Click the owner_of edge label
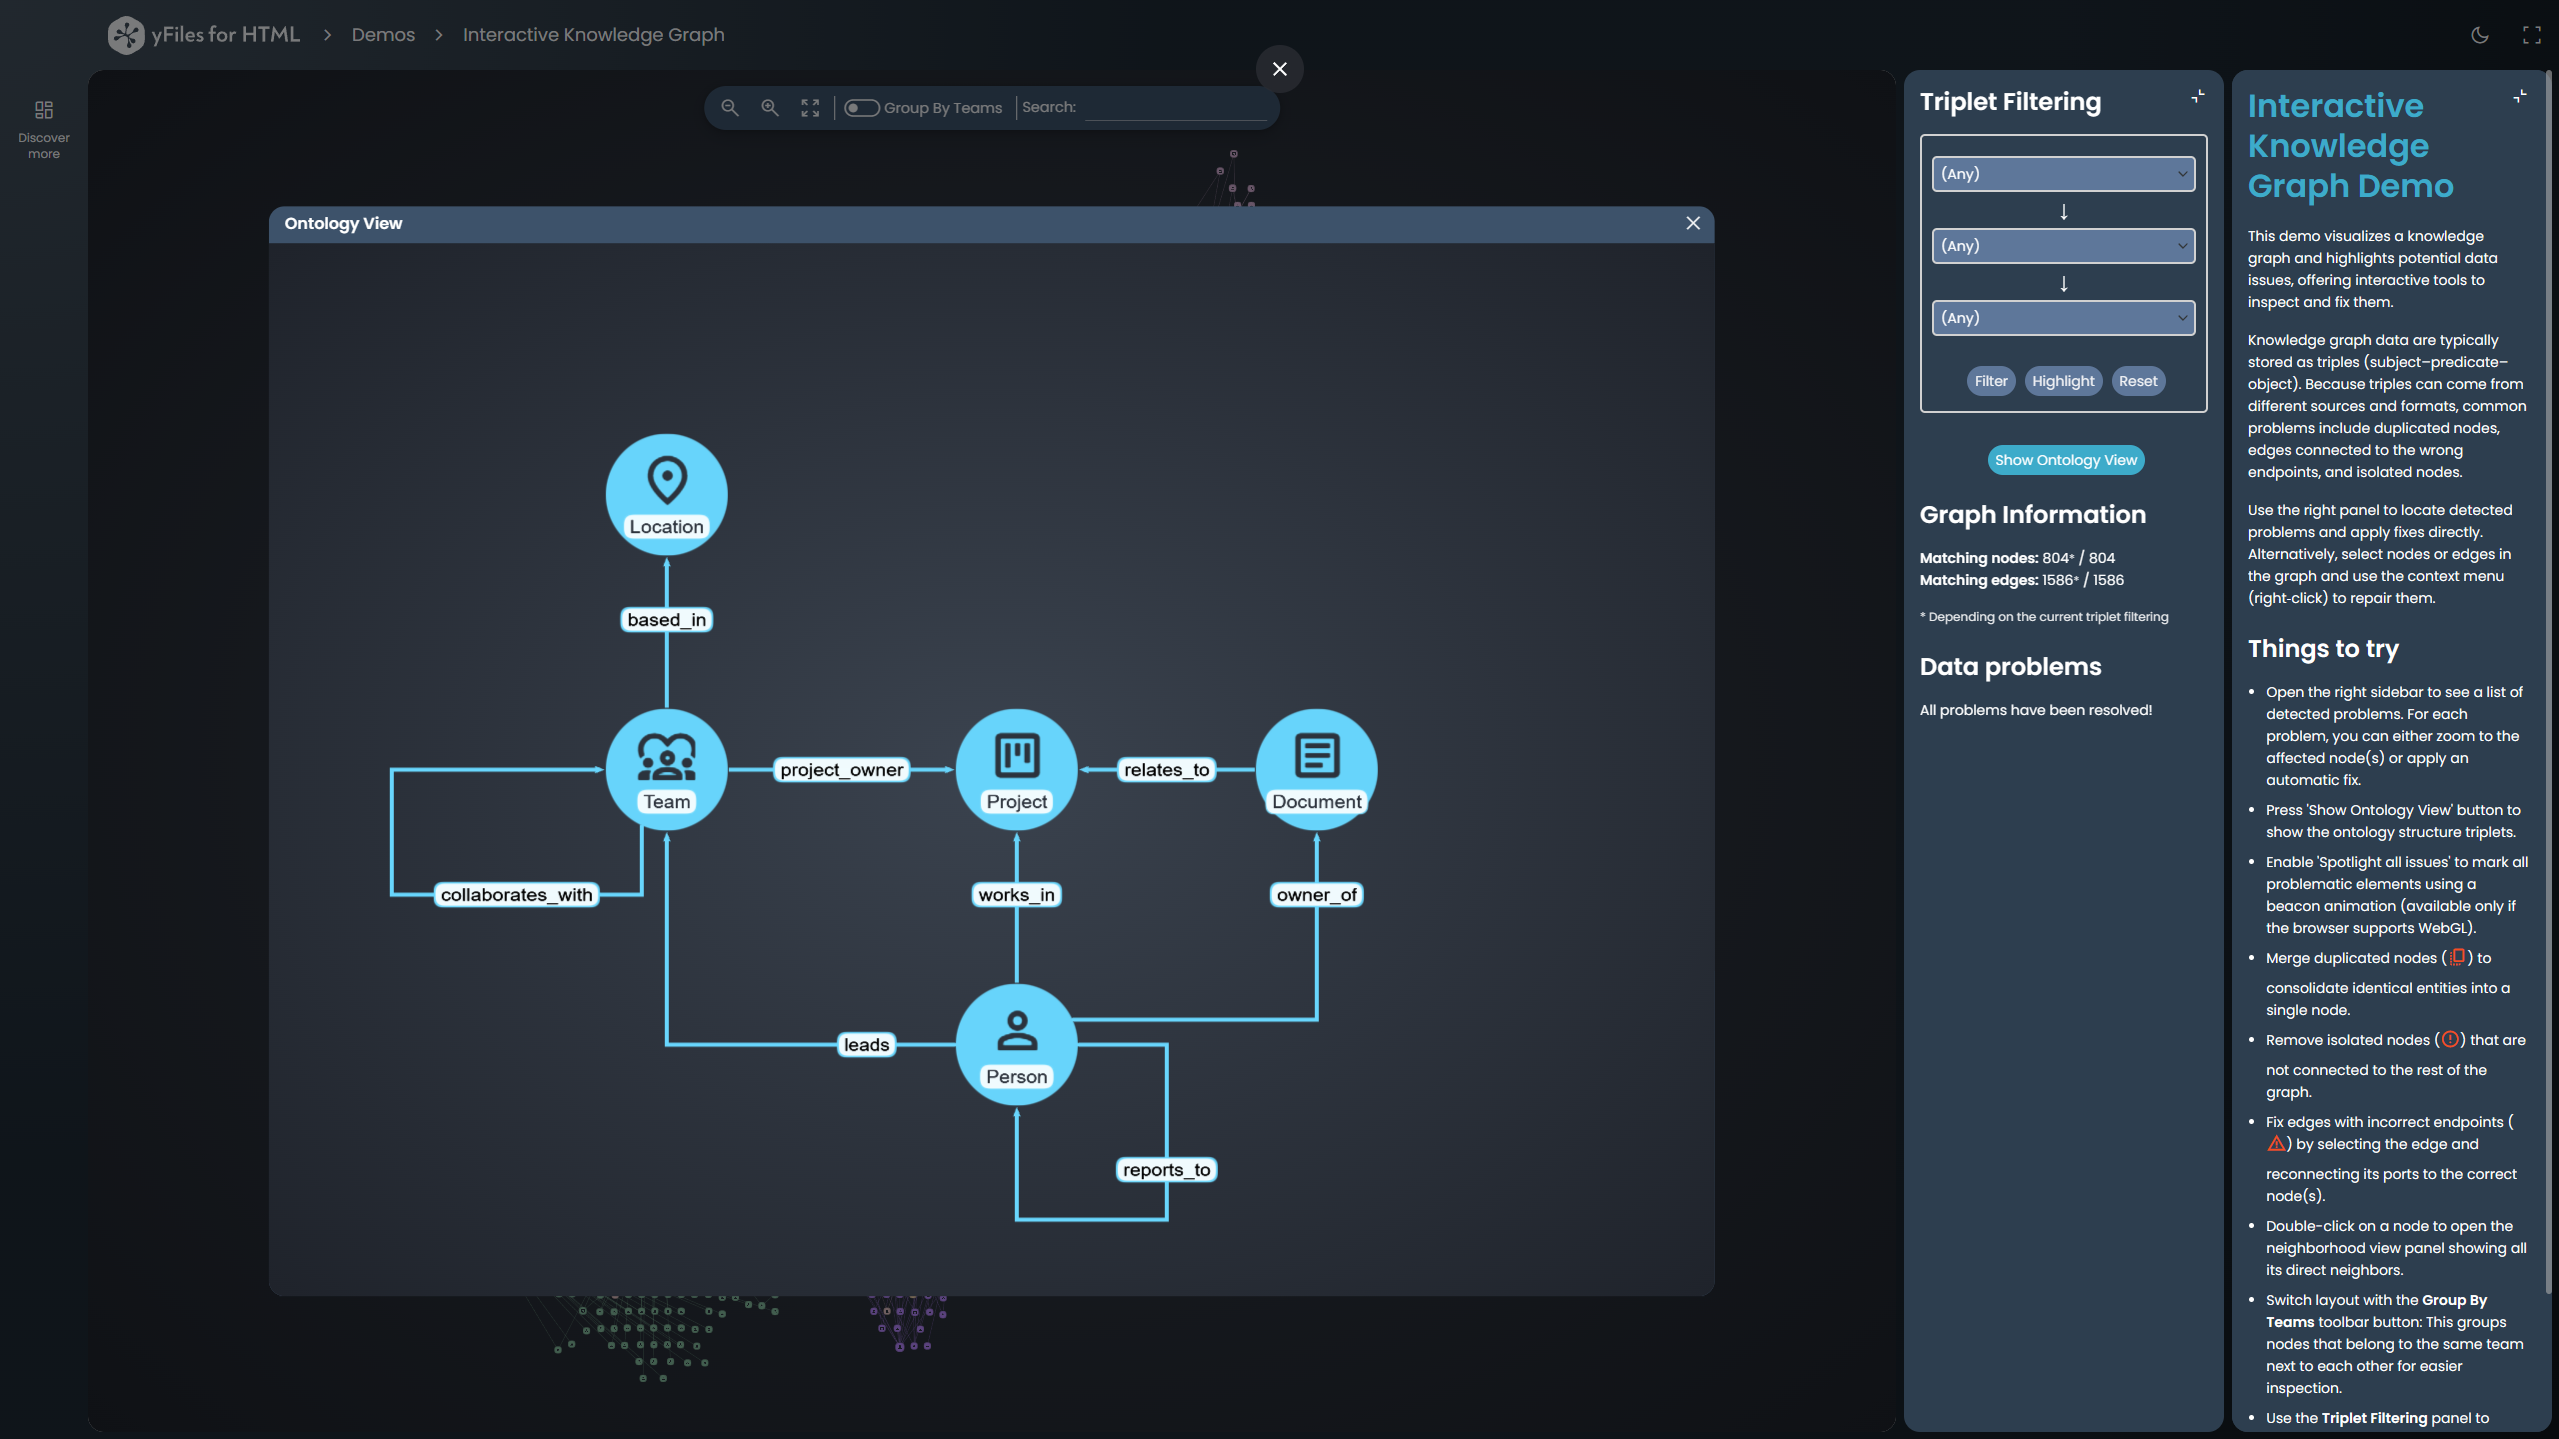Image resolution: width=2559 pixels, height=1439 pixels. click(x=1316, y=895)
